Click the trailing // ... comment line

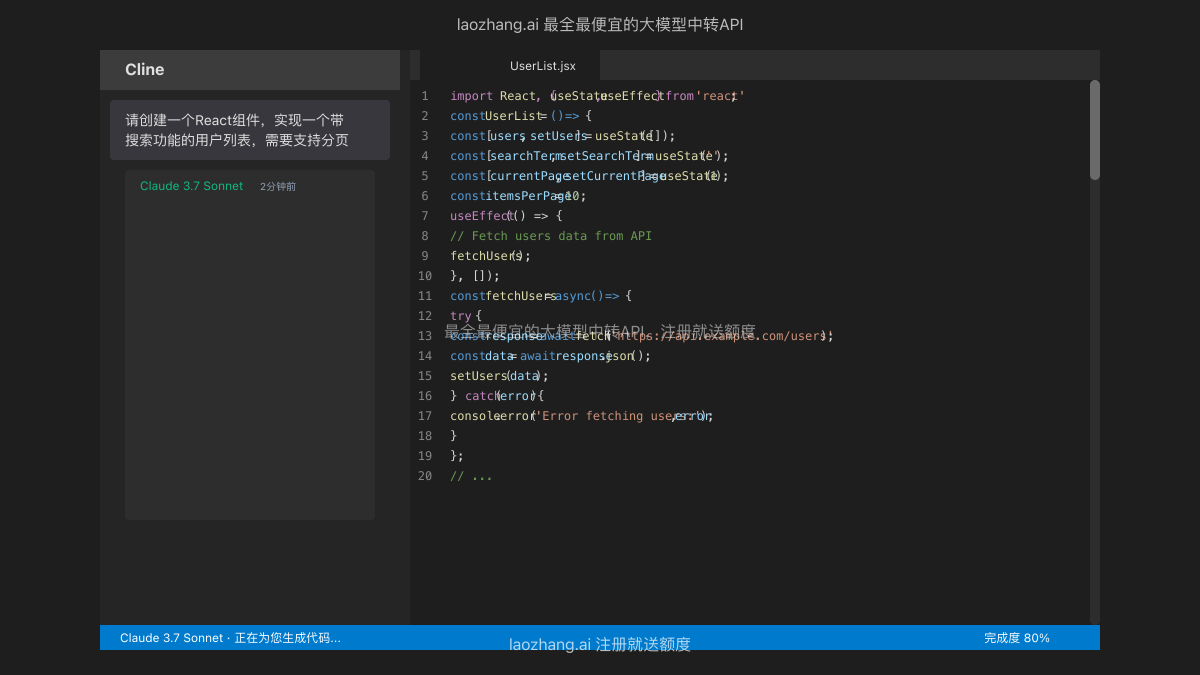coord(471,476)
